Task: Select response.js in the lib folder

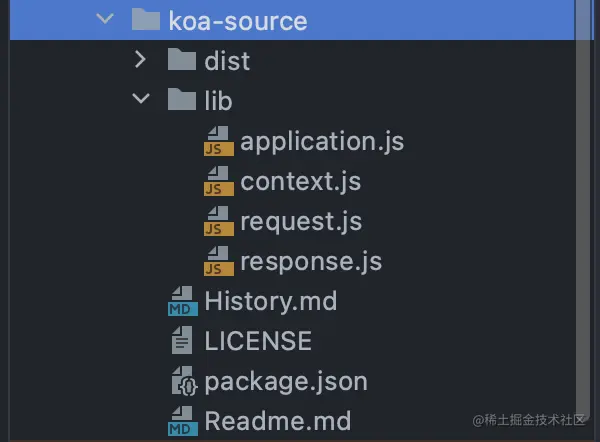Action: coord(310,261)
